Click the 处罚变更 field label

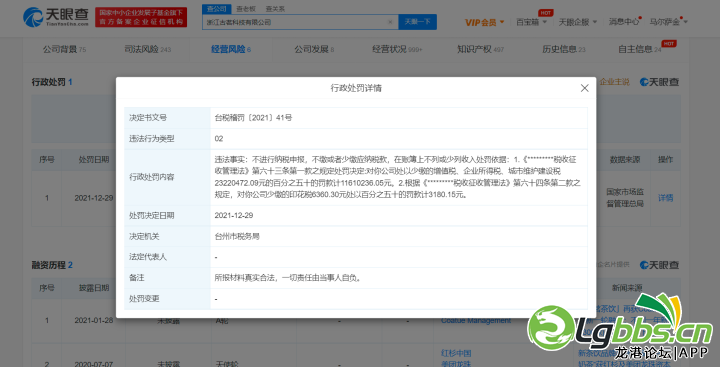144,299
